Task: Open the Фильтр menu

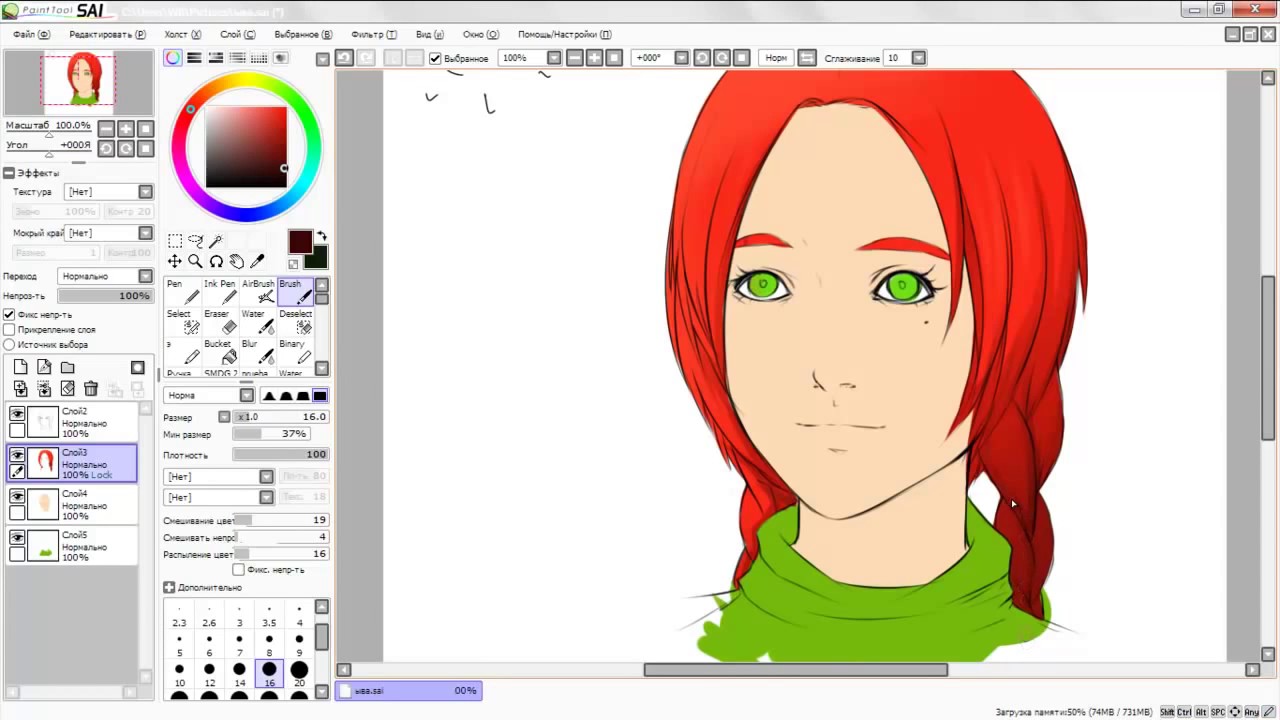Action: click(x=373, y=34)
